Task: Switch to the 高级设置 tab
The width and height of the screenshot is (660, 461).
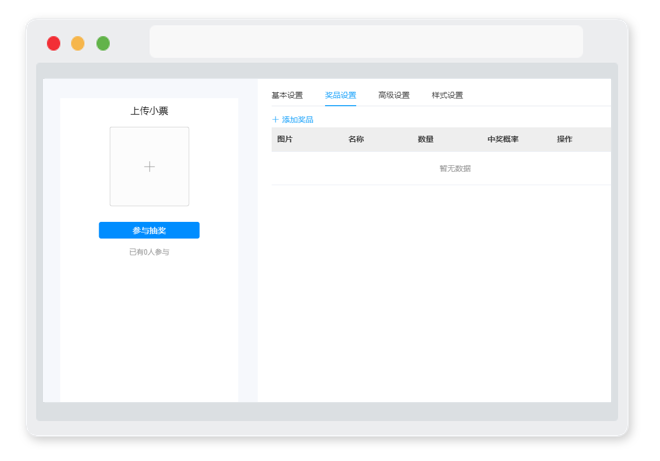Action: click(394, 95)
